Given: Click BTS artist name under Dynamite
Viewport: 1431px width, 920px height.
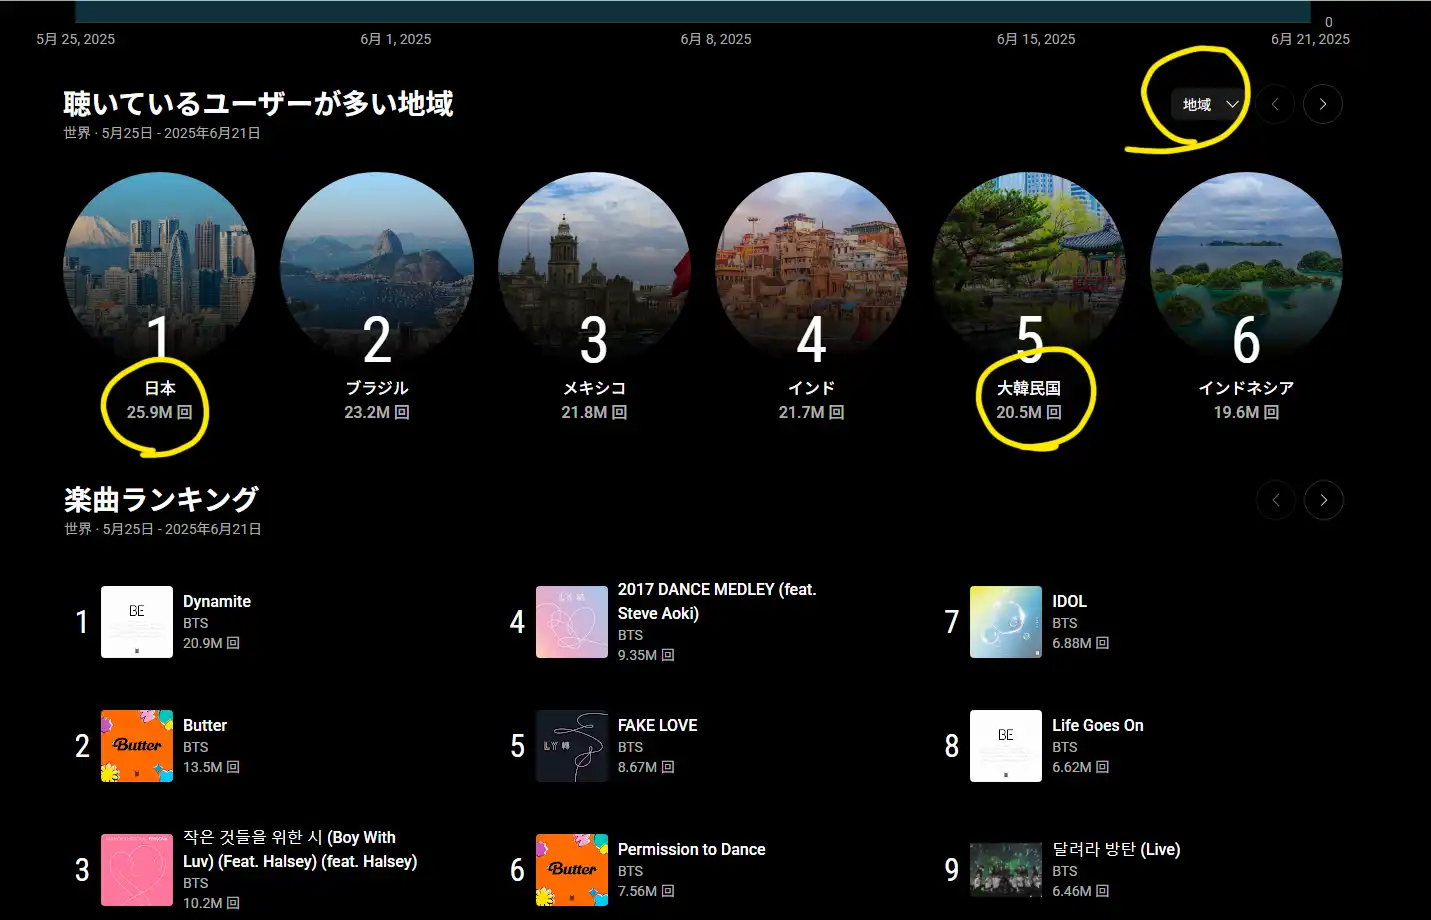Looking at the screenshot, I should click(196, 623).
